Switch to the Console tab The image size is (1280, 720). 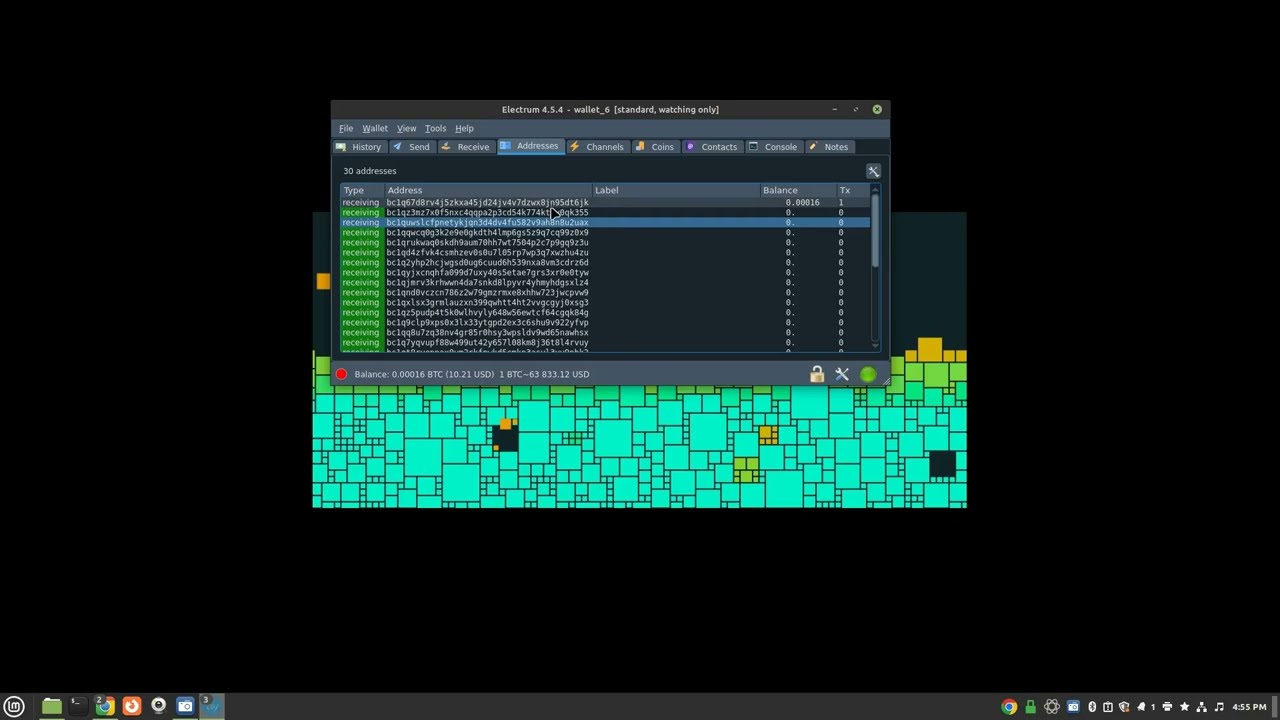(773, 147)
